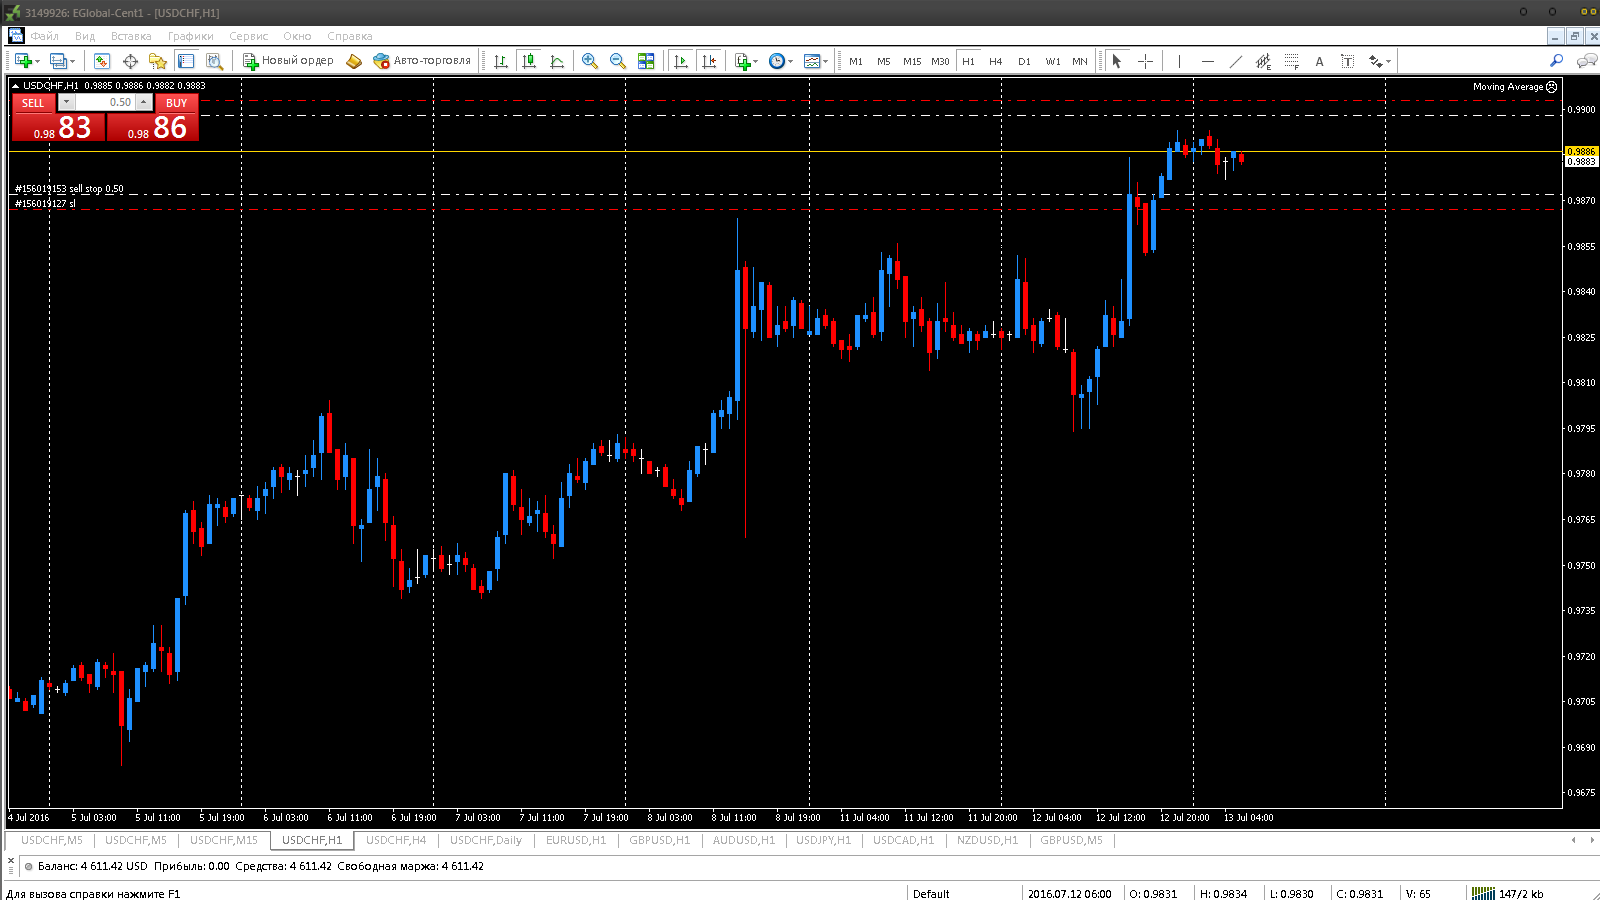Image resolution: width=1600 pixels, height=900 pixels.
Task: Select the W1 timeframe
Action: pos(1052,61)
